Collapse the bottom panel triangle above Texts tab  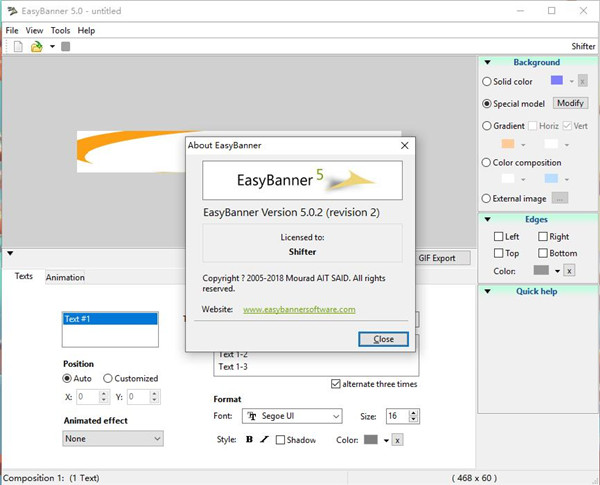10,253
